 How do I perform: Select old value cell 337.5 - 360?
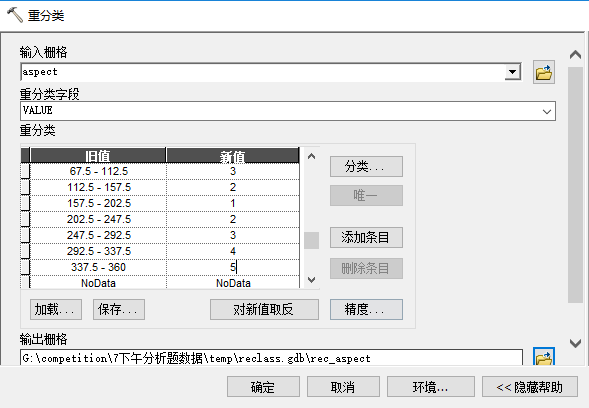click(x=98, y=267)
